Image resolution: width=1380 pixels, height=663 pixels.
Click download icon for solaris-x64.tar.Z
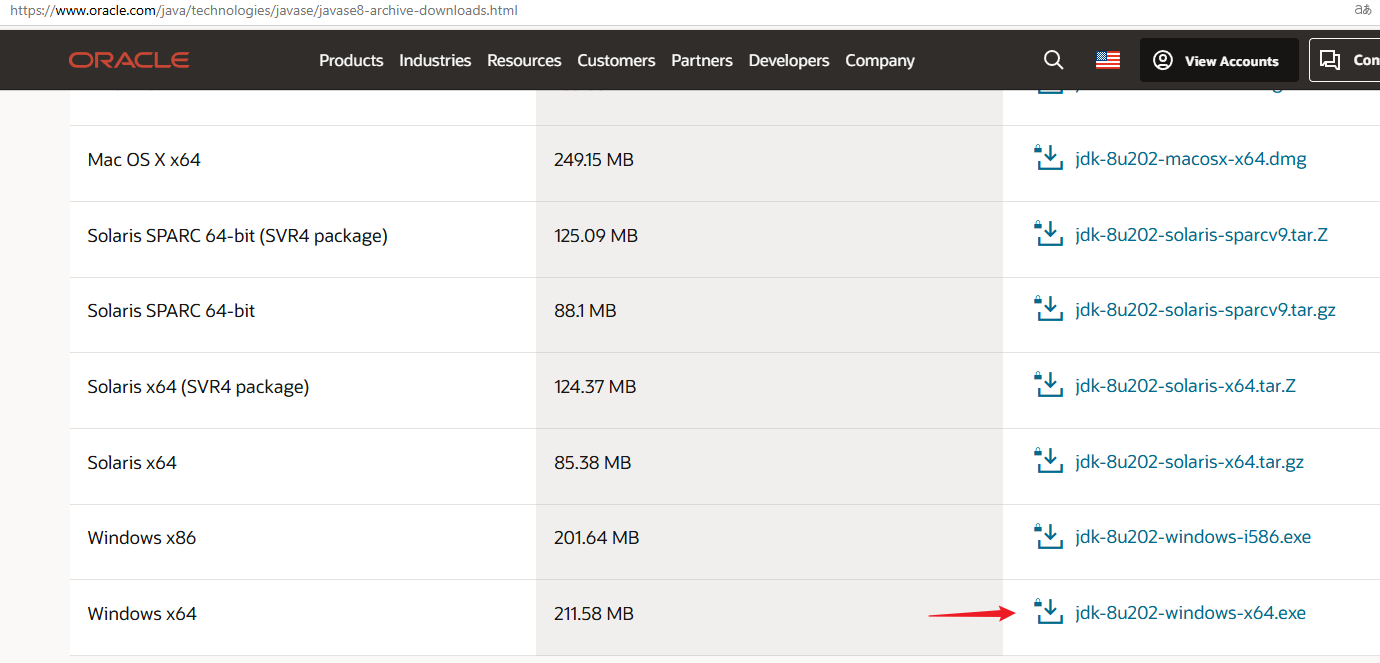click(x=1048, y=385)
